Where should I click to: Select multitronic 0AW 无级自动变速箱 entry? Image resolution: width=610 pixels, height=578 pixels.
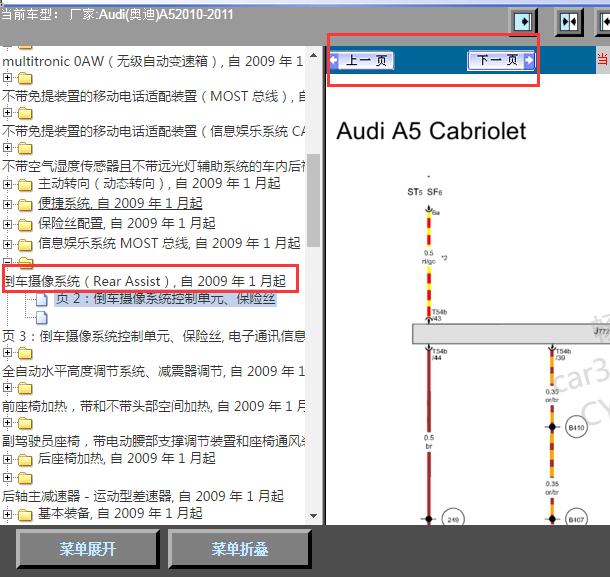(153, 61)
